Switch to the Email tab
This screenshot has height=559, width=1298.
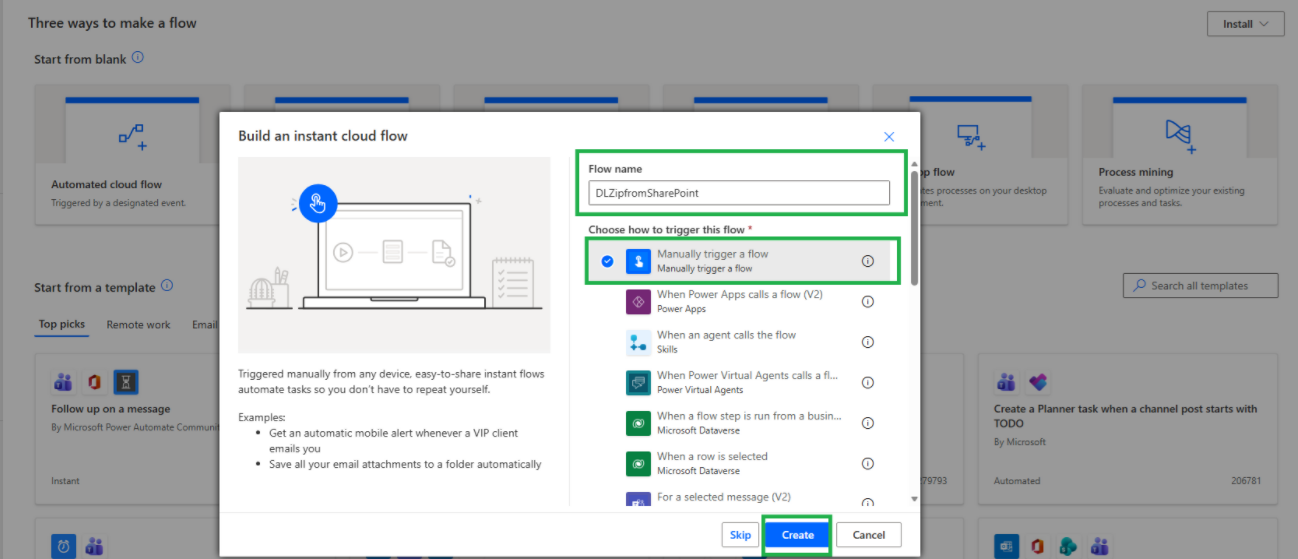point(204,324)
